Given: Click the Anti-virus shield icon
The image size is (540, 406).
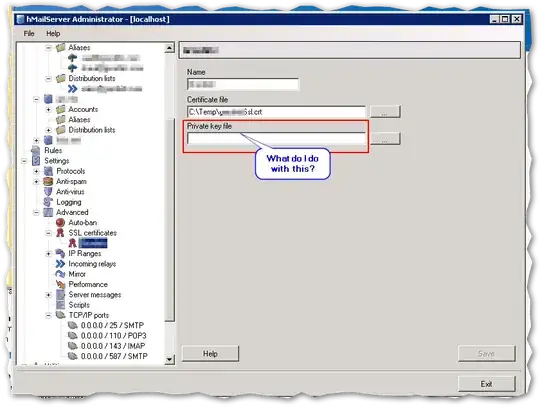Looking at the screenshot, I should [x=48, y=192].
